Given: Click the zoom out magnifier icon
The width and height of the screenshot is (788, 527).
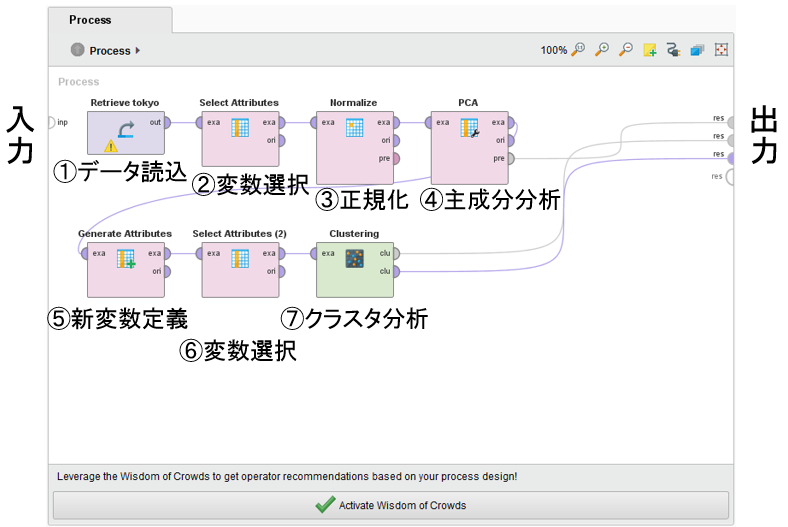Looking at the screenshot, I should (x=626, y=49).
